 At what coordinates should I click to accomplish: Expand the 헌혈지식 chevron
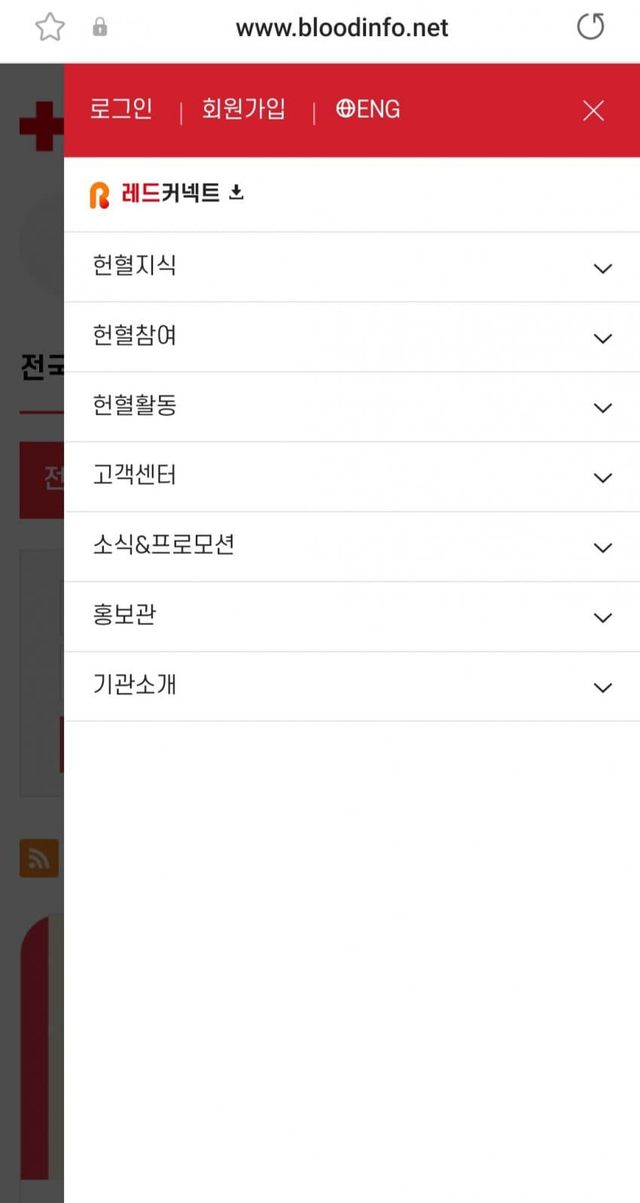tap(602, 268)
